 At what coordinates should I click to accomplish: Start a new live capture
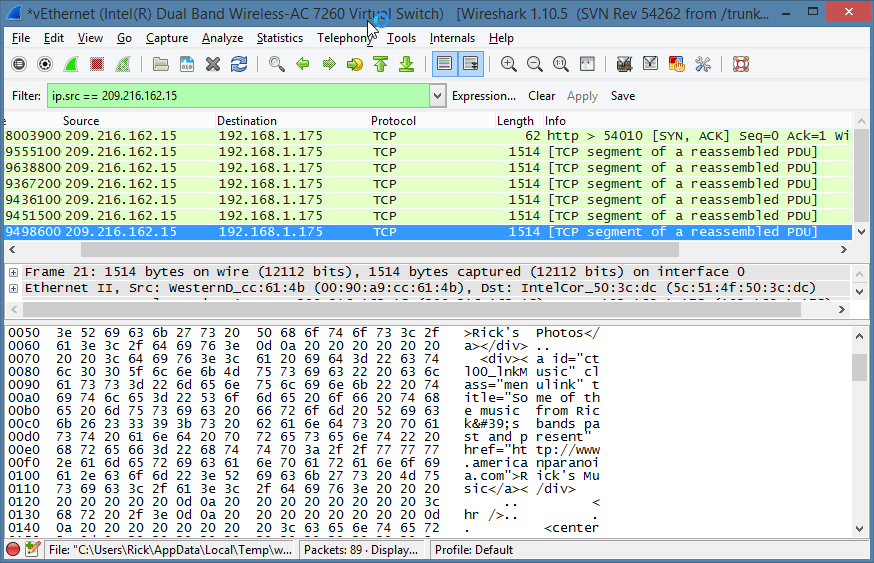pos(71,64)
